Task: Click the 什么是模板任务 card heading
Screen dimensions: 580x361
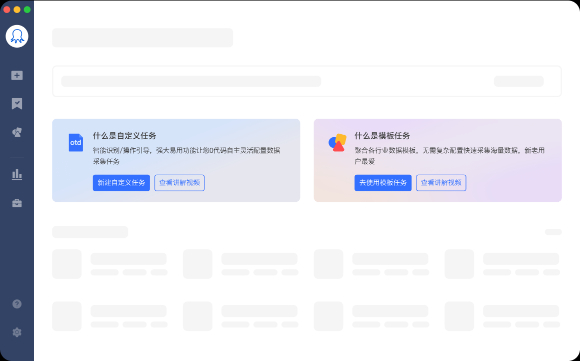Action: [x=382, y=136]
